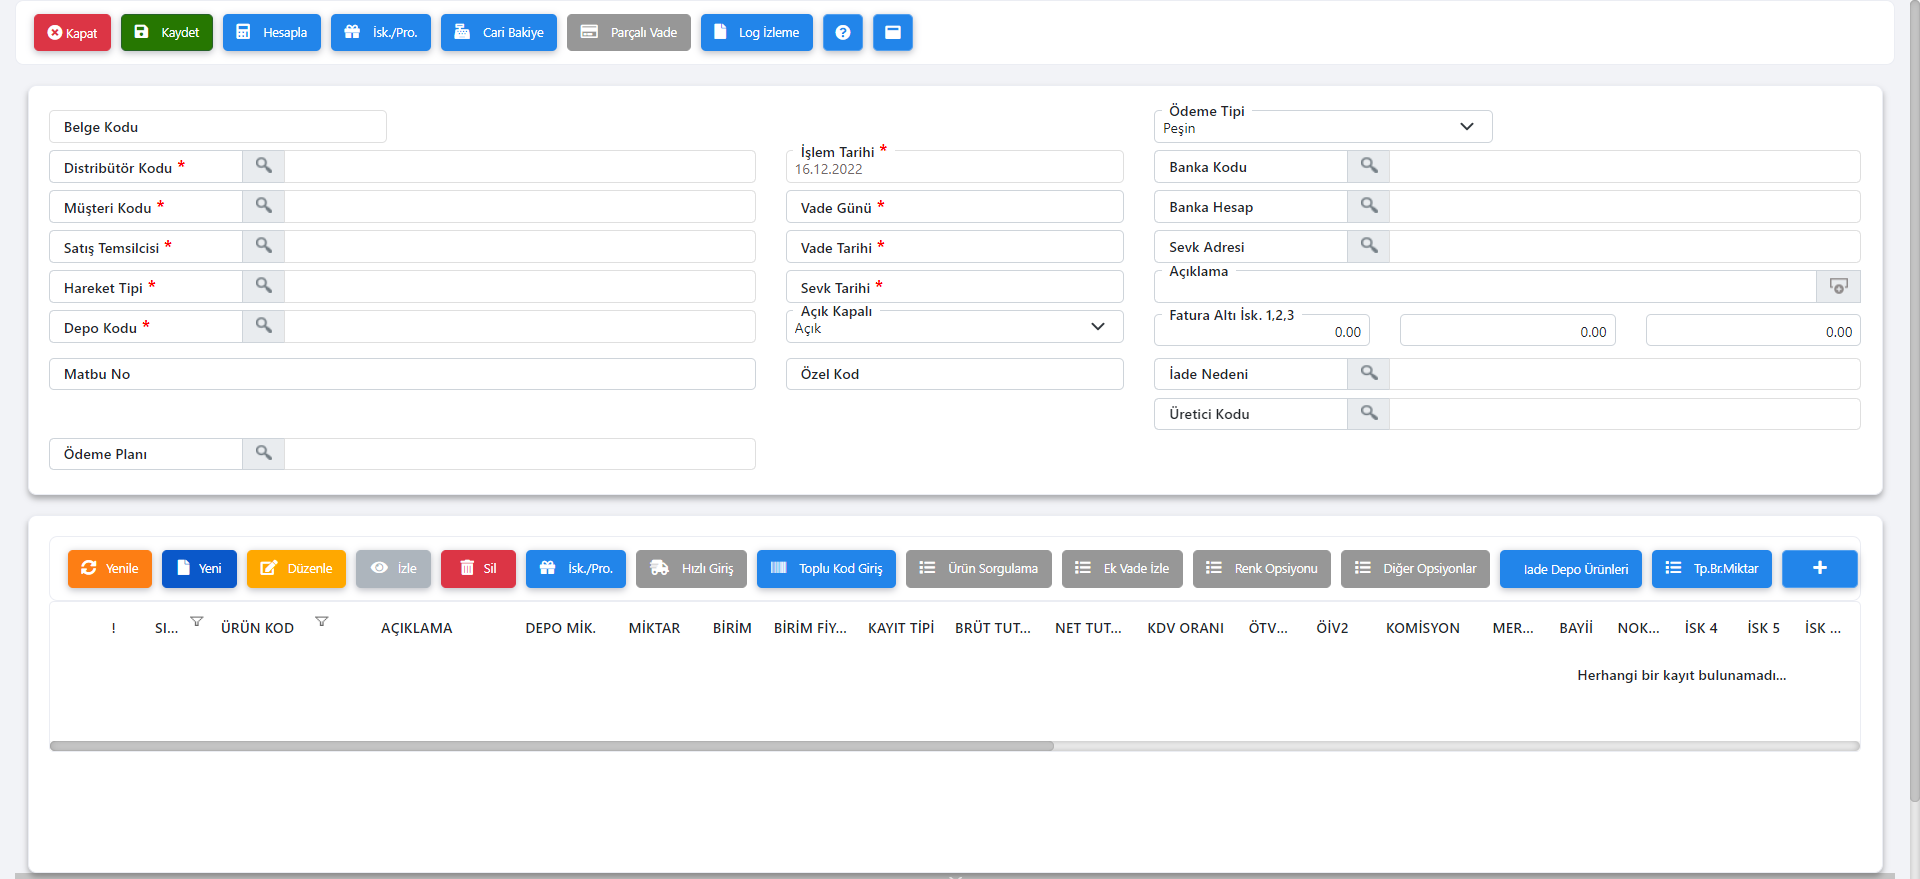
Task: Click the KDV ORANI column header
Action: pos(1185,628)
